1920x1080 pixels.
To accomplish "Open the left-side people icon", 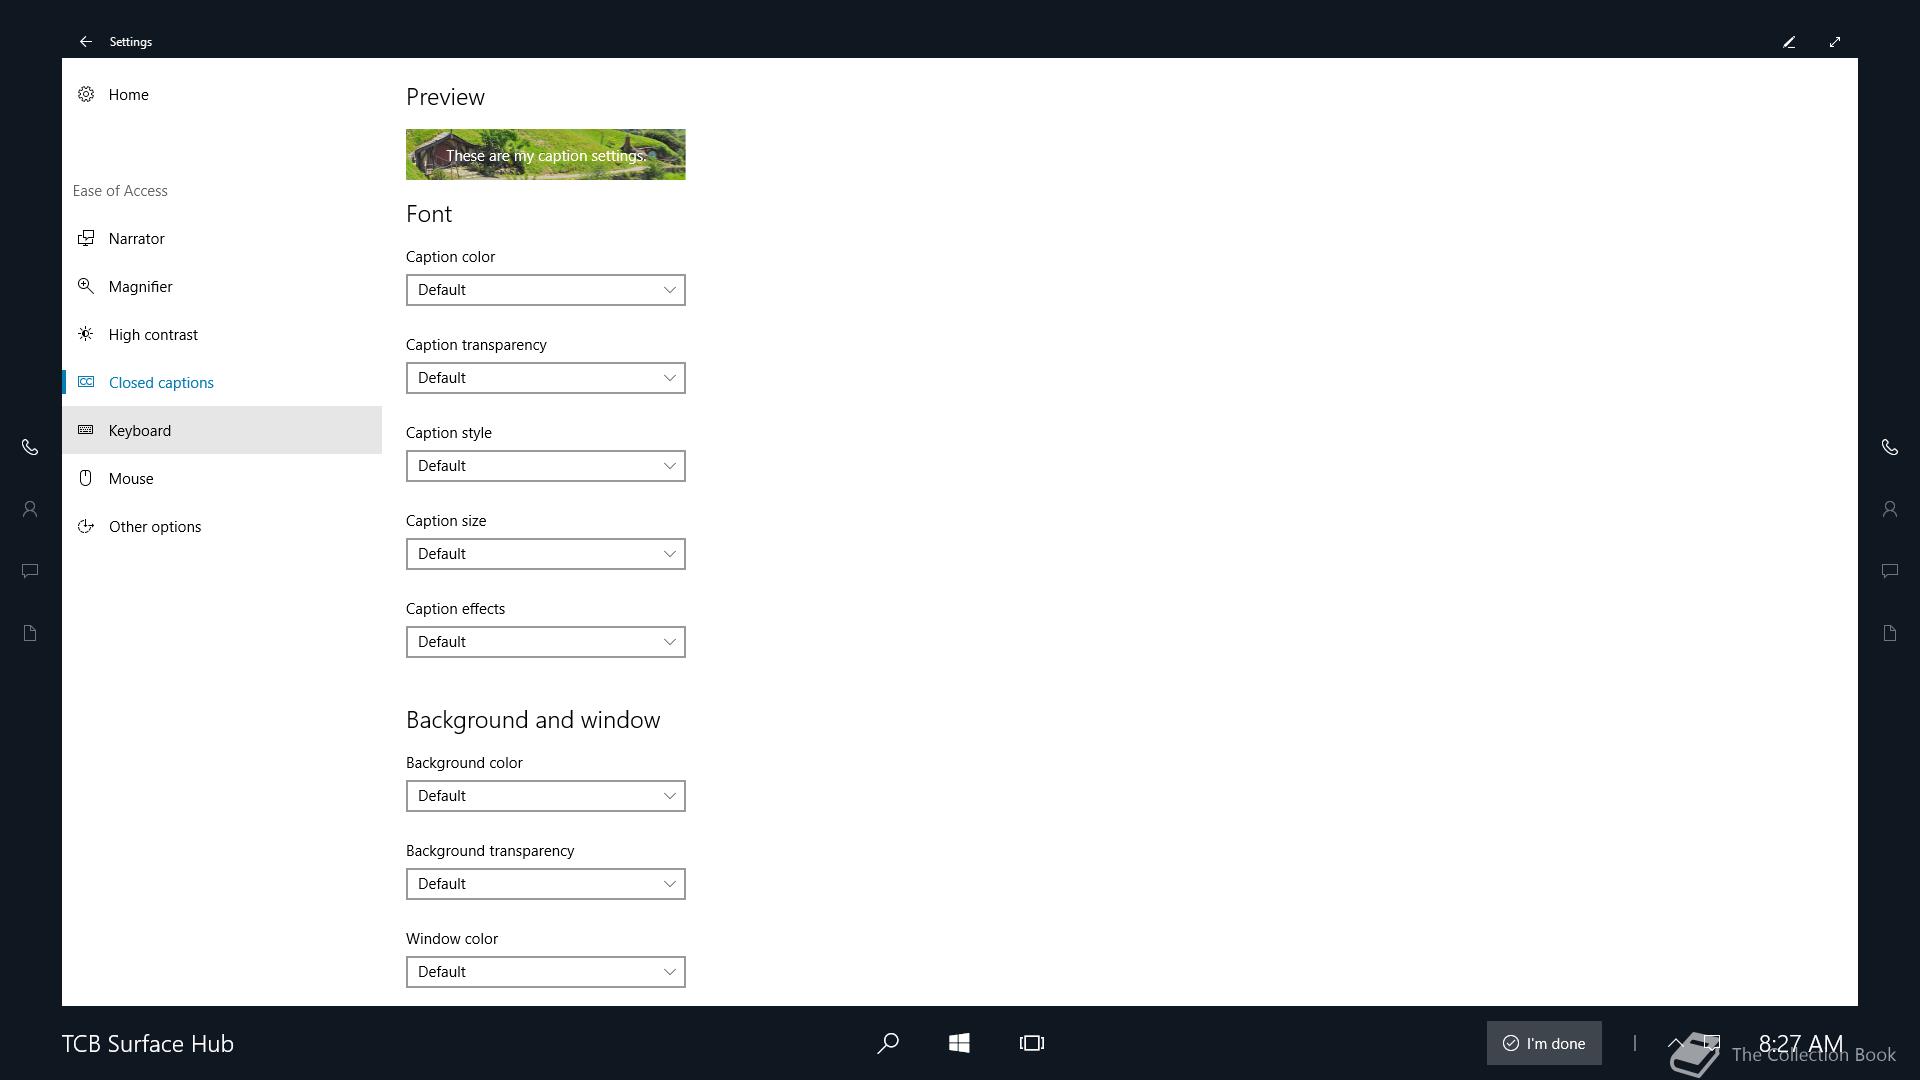I will [30, 509].
